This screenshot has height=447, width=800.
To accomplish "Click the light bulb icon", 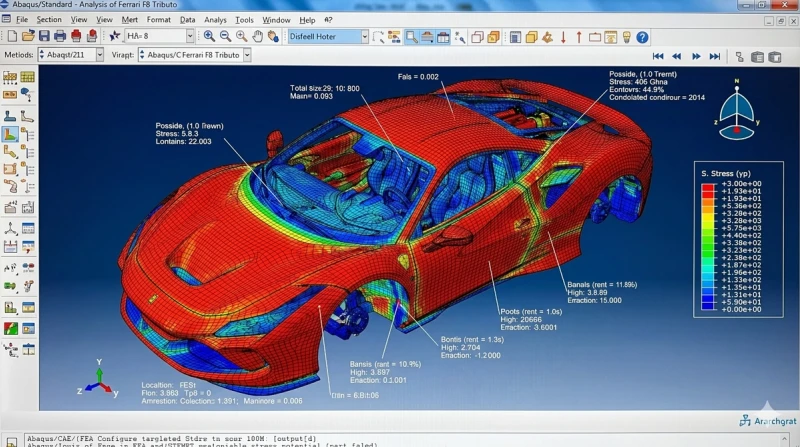I will coord(627,37).
